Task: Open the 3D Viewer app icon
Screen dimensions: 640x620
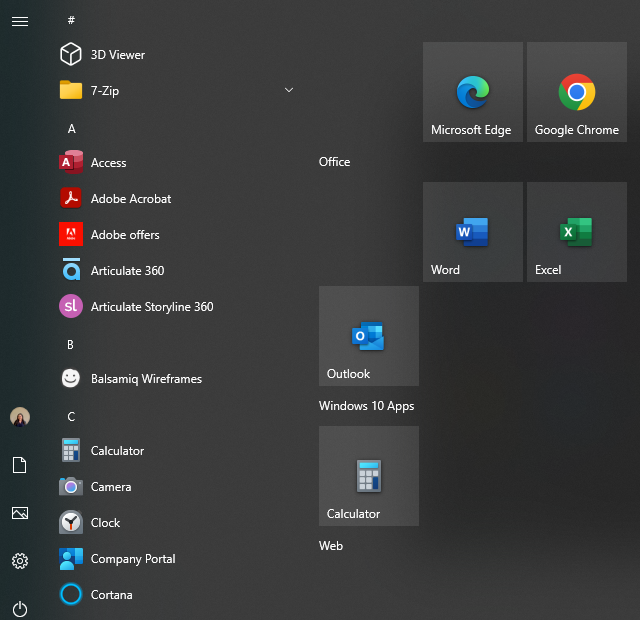Action: click(x=71, y=54)
